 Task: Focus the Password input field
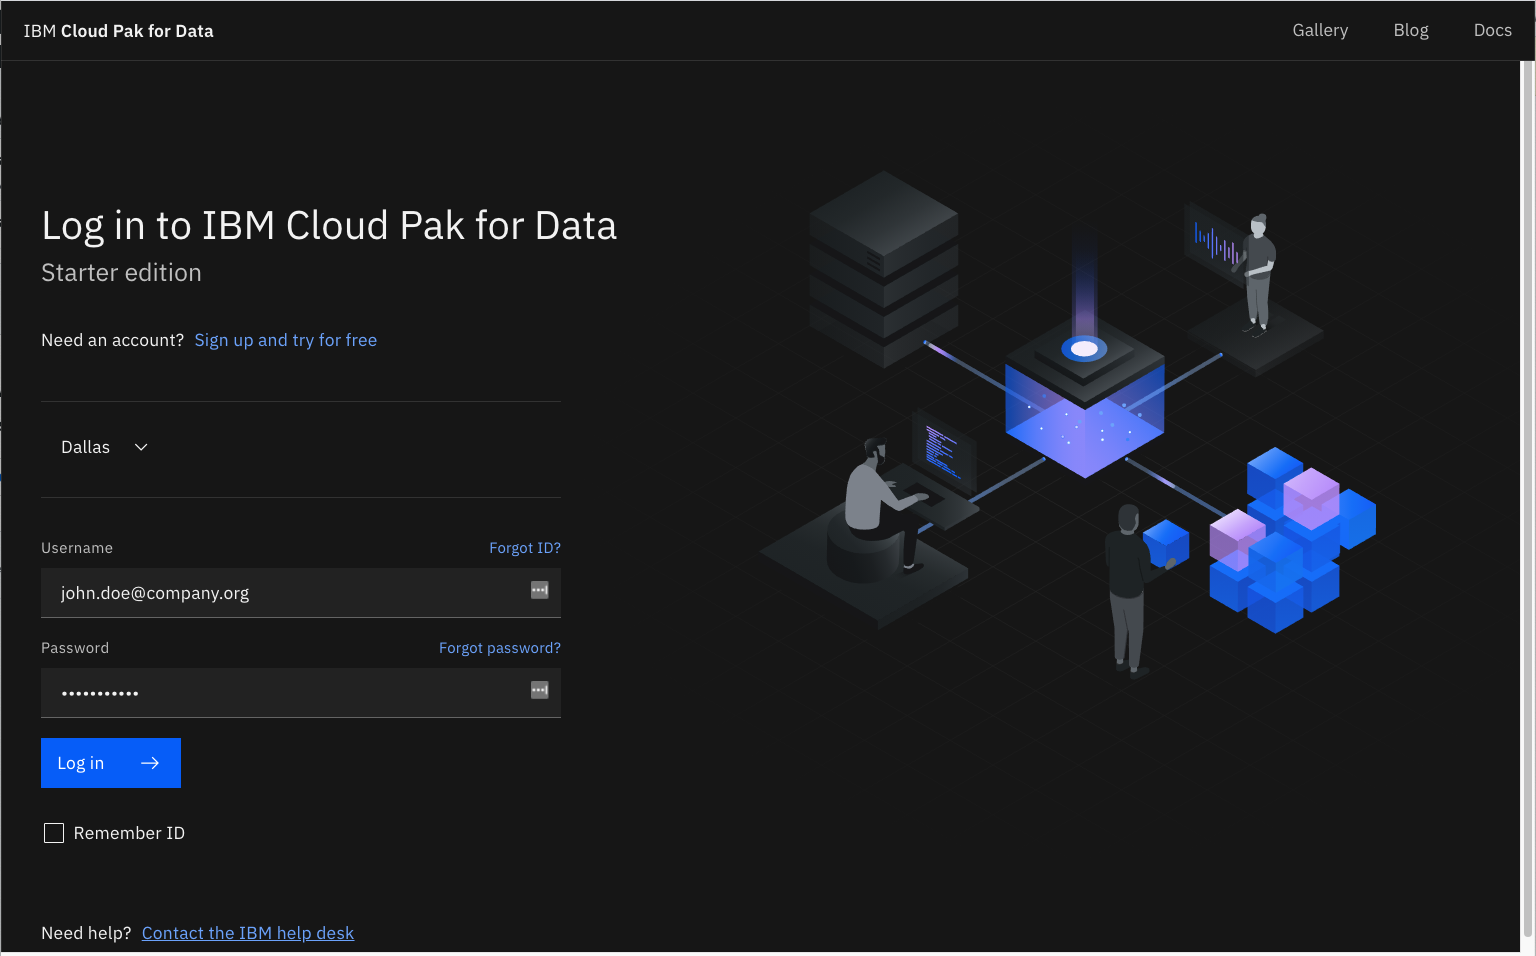point(301,693)
